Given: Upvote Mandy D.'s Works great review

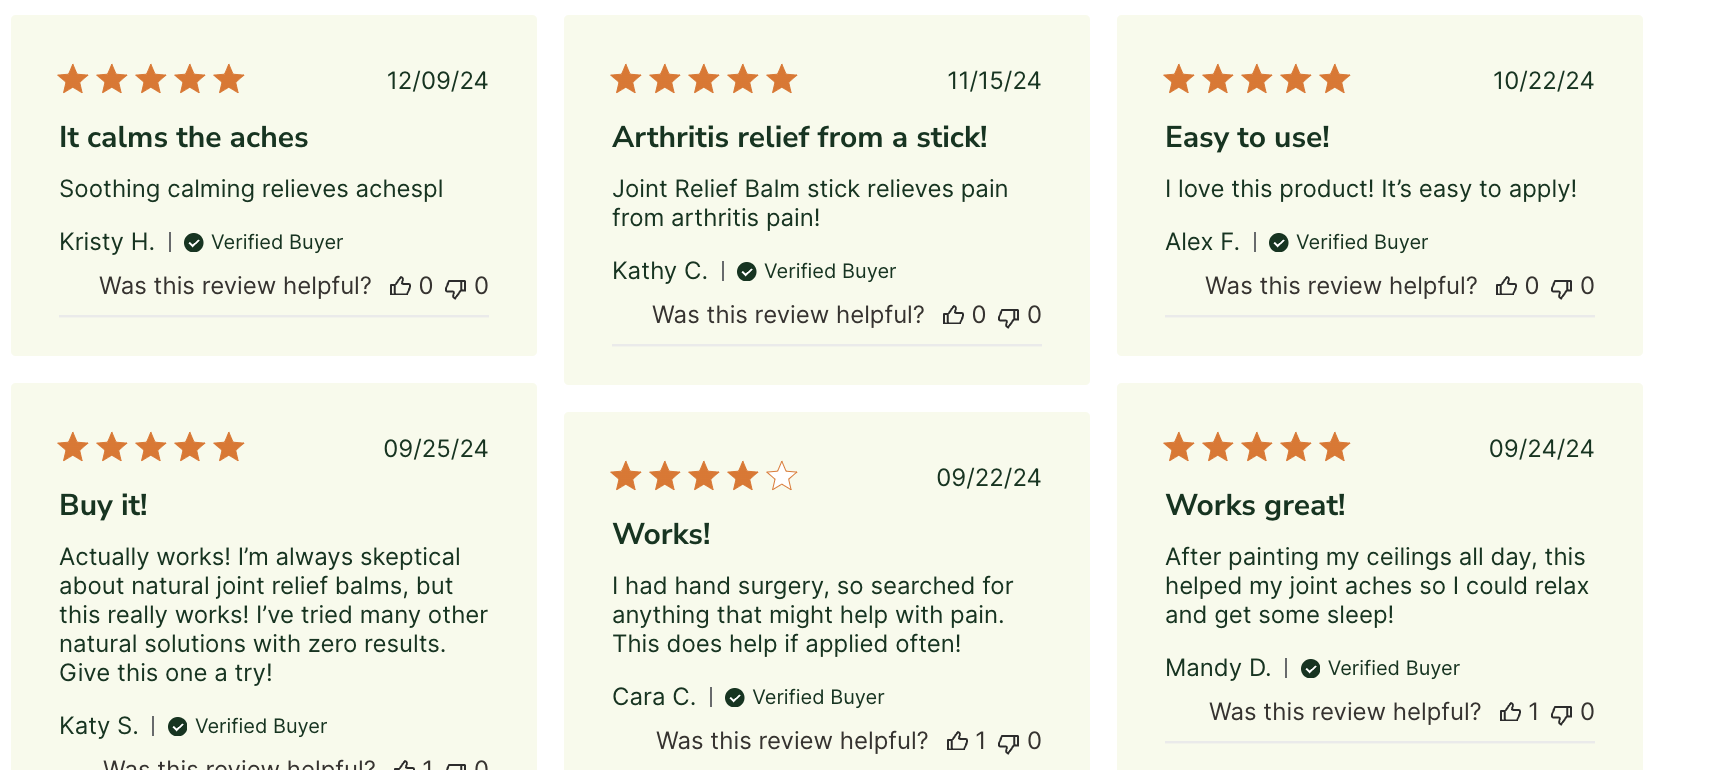Looking at the screenshot, I should tap(1510, 712).
